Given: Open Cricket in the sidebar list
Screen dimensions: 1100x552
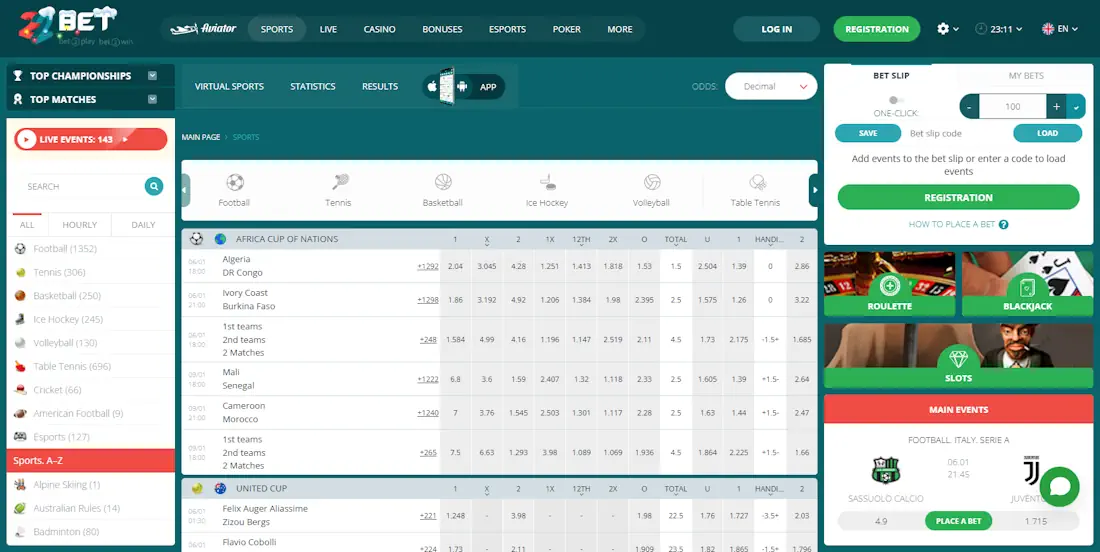Looking at the screenshot, I should click(57, 390).
